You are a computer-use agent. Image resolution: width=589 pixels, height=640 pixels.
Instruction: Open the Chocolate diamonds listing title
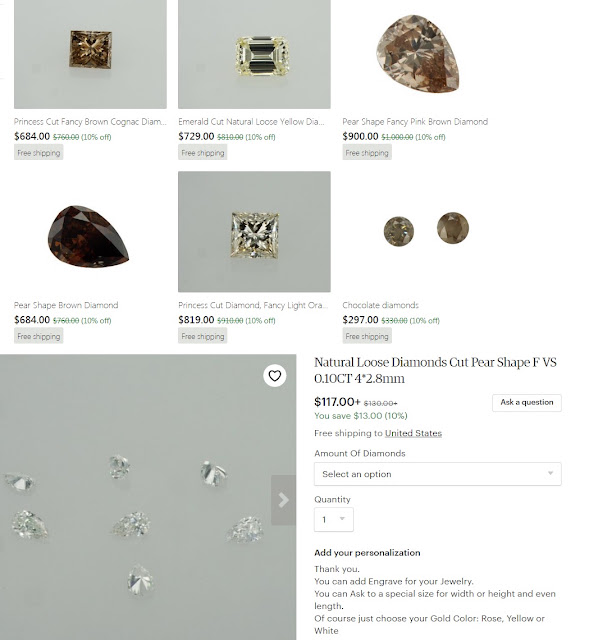[x=380, y=305]
